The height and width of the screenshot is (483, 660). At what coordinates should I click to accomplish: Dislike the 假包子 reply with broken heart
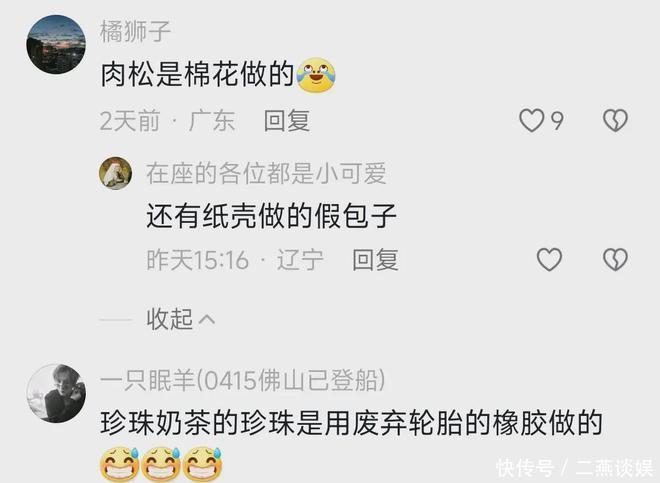click(x=615, y=259)
